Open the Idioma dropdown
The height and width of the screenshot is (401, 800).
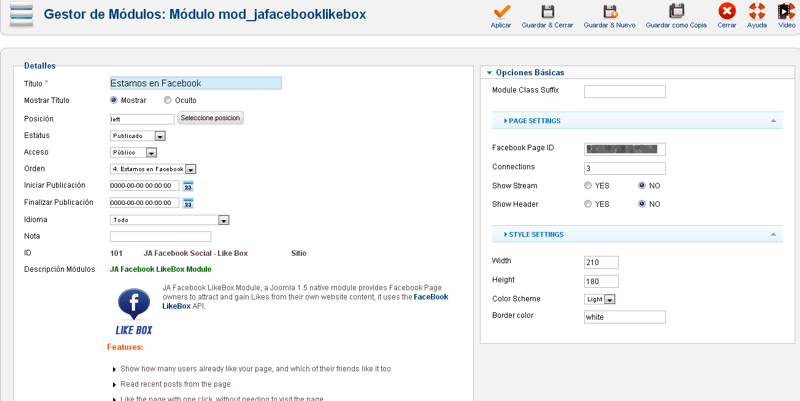169,220
